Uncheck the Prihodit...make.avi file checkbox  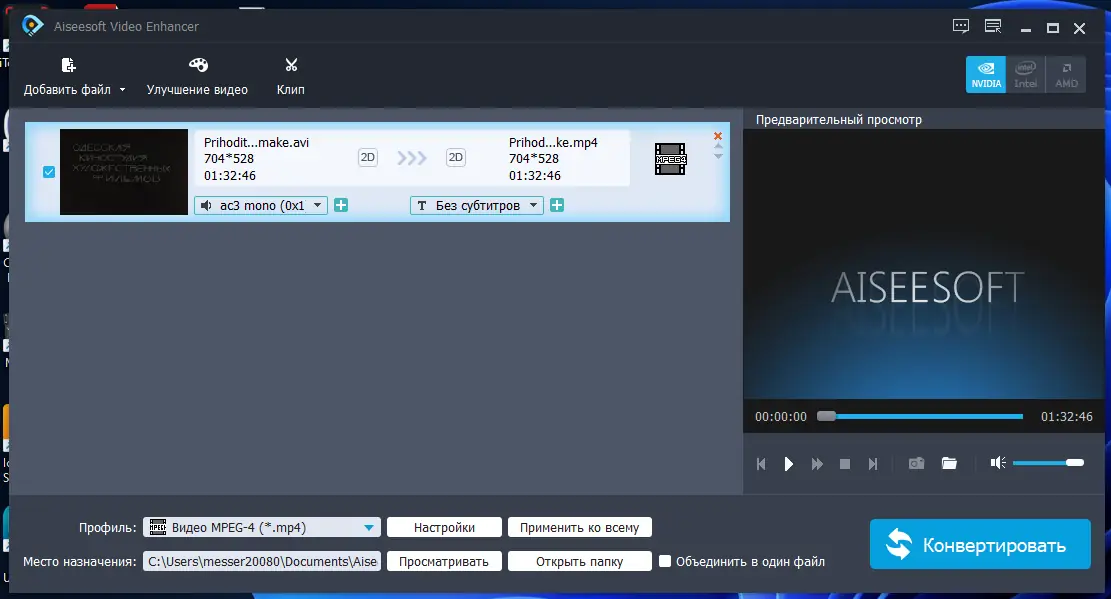pos(49,172)
